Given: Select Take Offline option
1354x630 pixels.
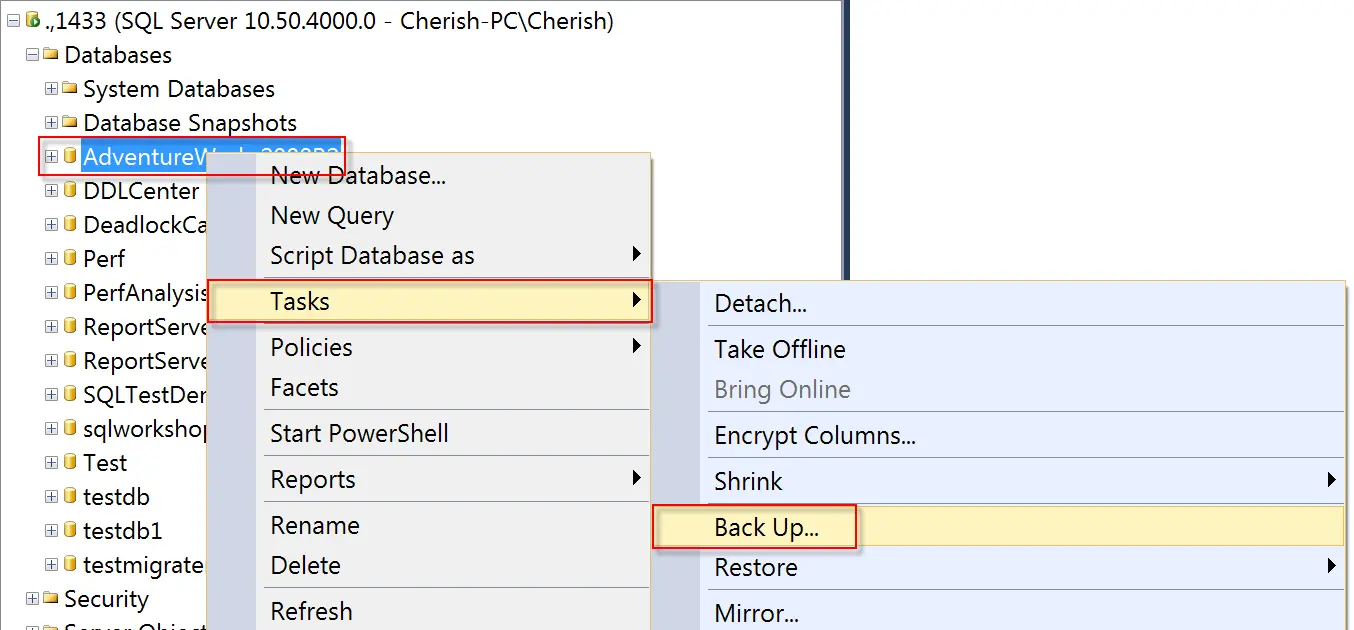Looking at the screenshot, I should (x=779, y=349).
